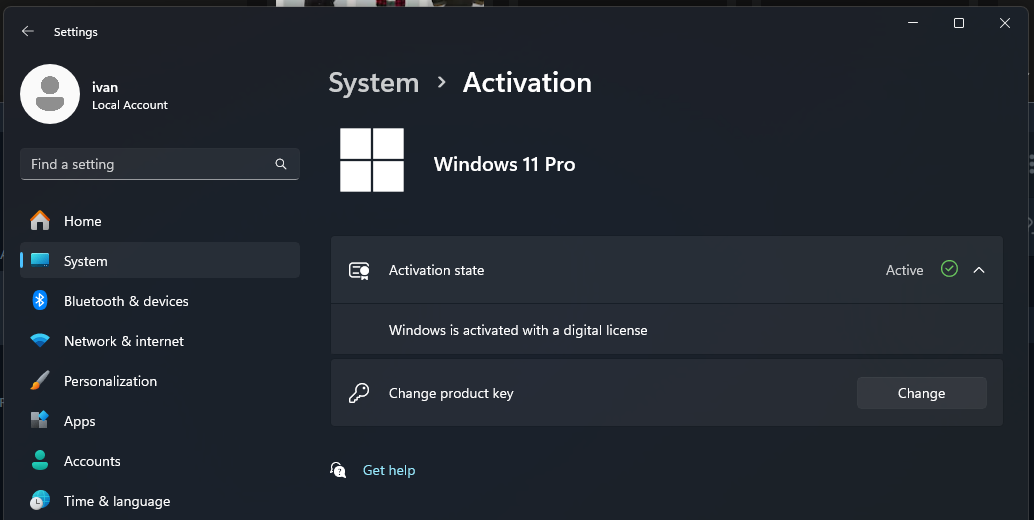Click the Apps icon in sidebar

[x=40, y=420]
